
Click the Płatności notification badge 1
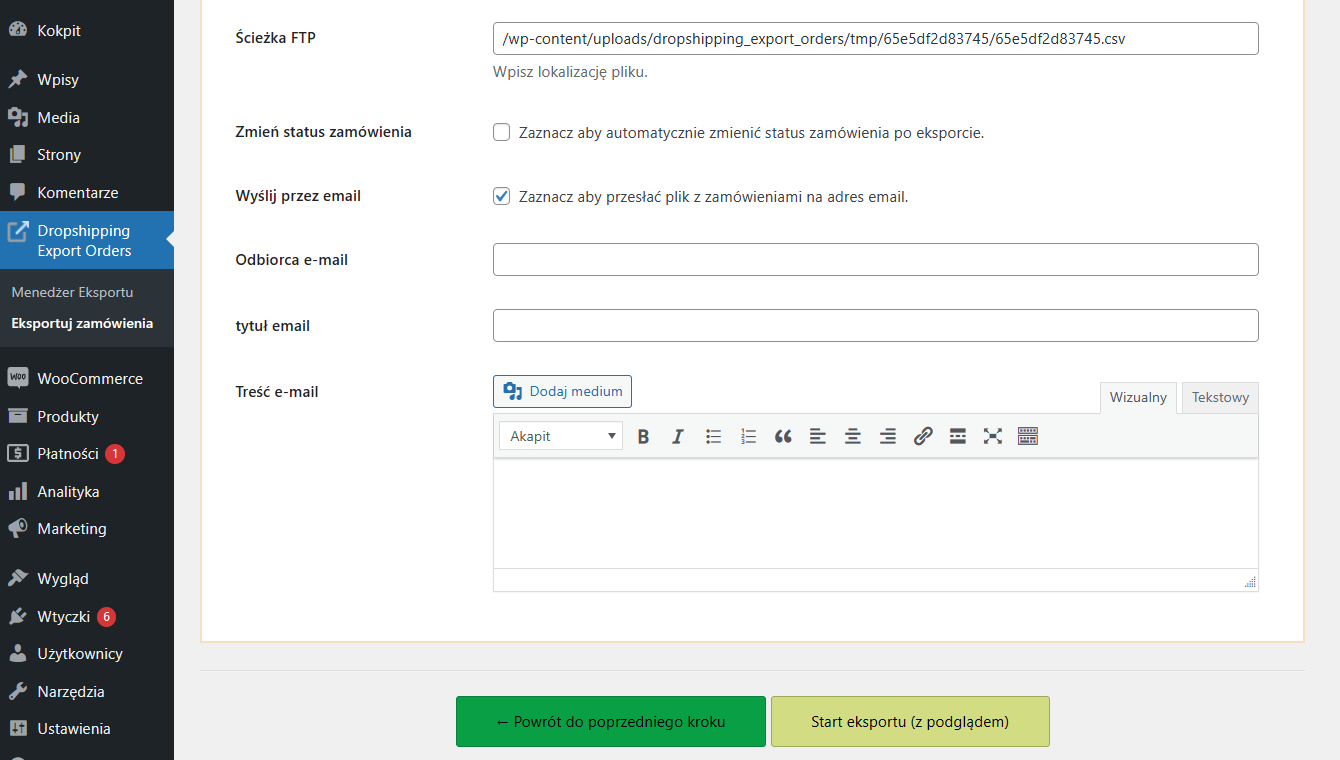tap(115, 454)
